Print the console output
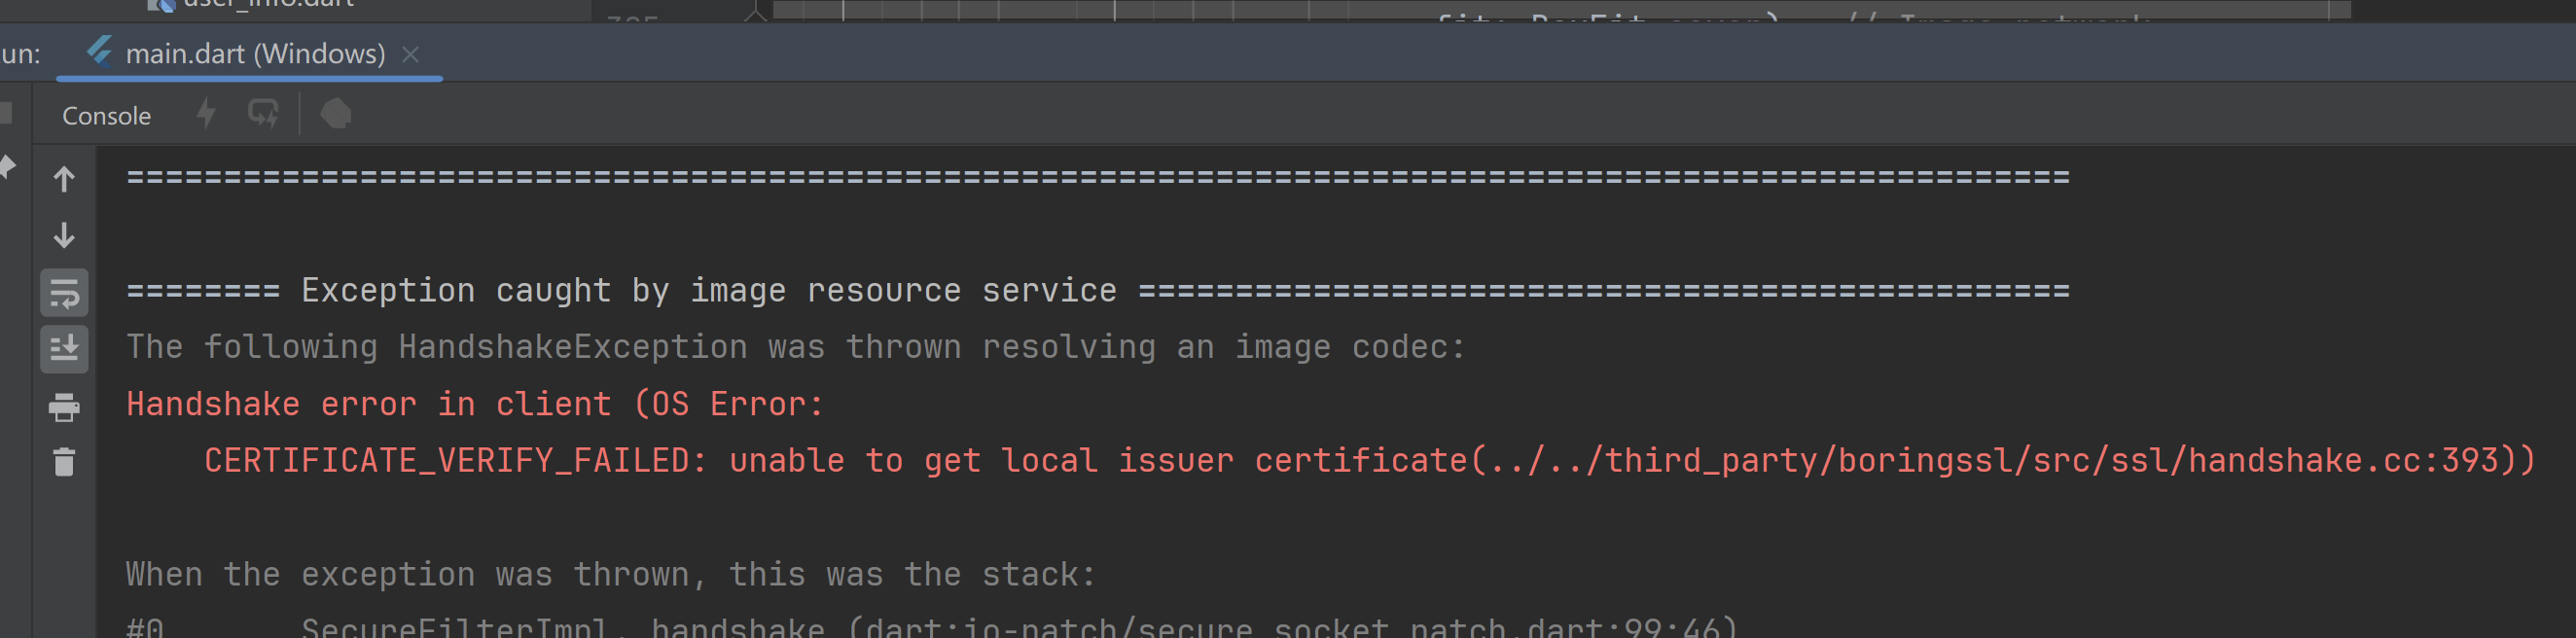This screenshot has height=638, width=2576. point(64,407)
